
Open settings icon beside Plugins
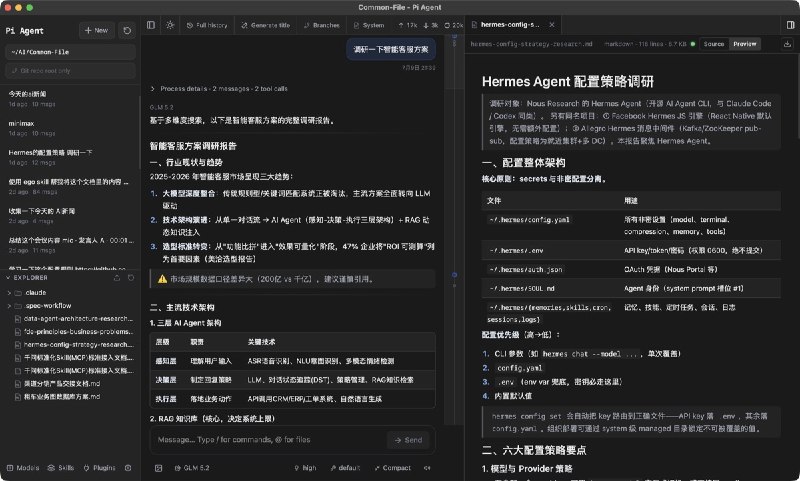coord(128,468)
